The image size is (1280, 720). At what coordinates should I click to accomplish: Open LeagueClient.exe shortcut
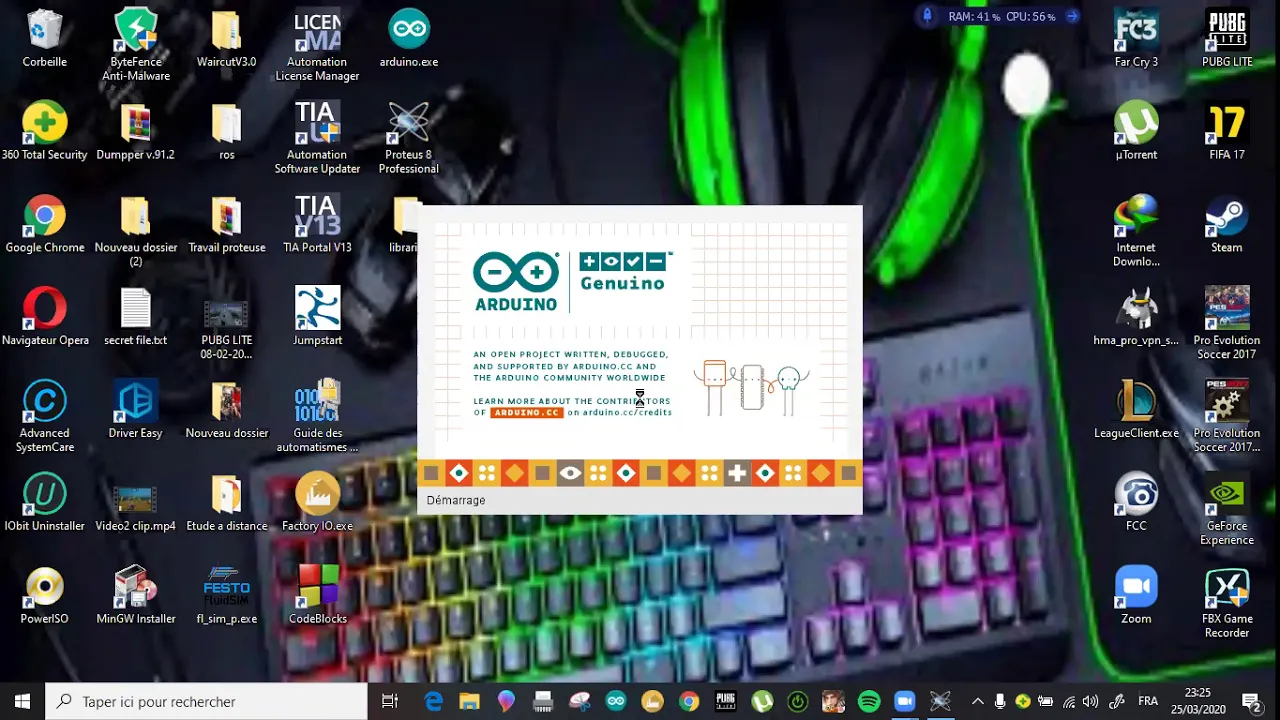1136,410
